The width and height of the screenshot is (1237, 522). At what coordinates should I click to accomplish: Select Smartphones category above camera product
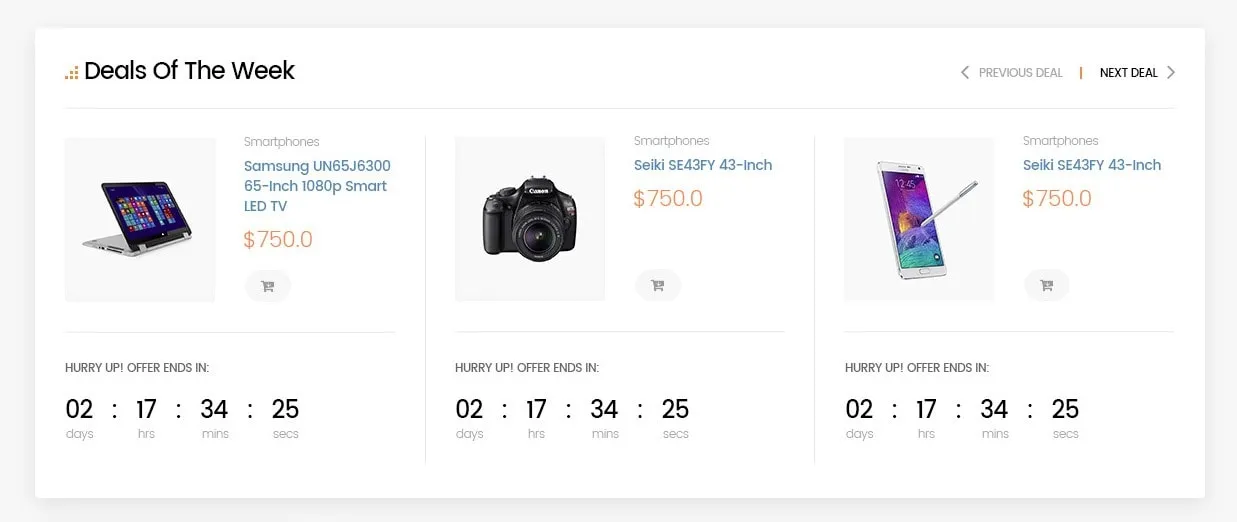click(672, 141)
